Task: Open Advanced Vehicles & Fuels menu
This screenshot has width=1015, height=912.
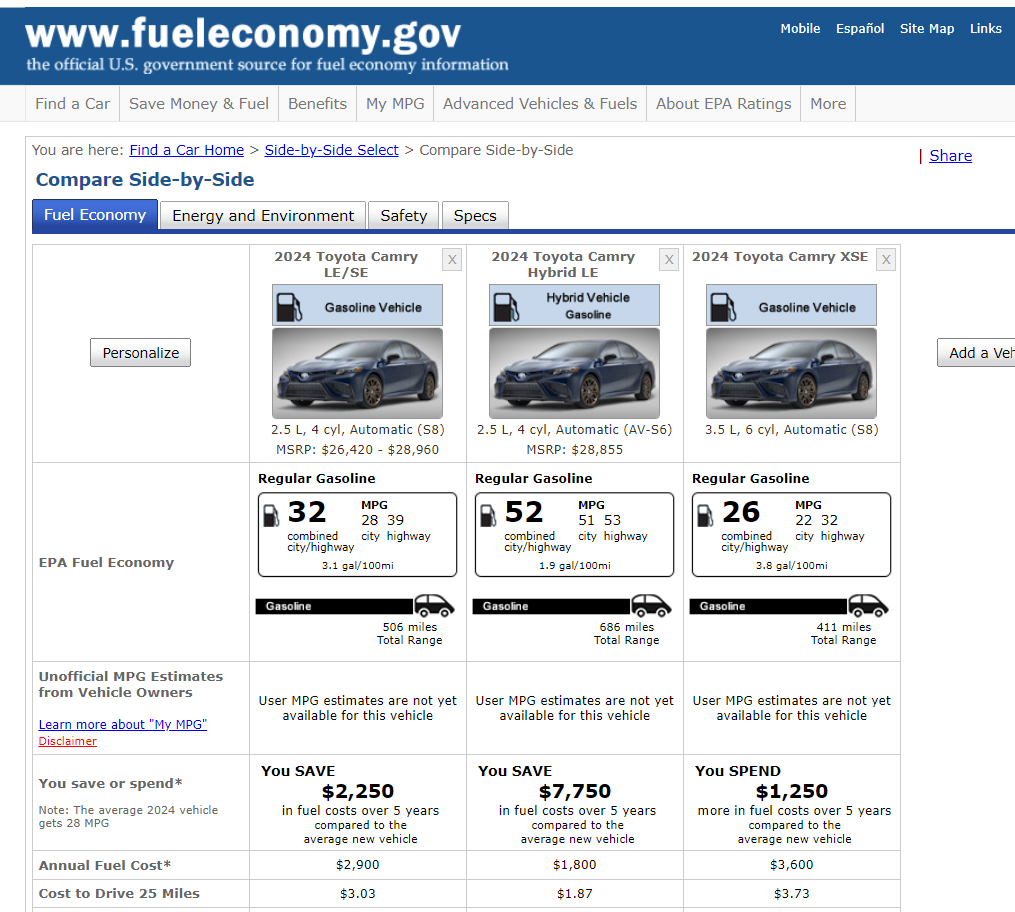Action: [540, 104]
